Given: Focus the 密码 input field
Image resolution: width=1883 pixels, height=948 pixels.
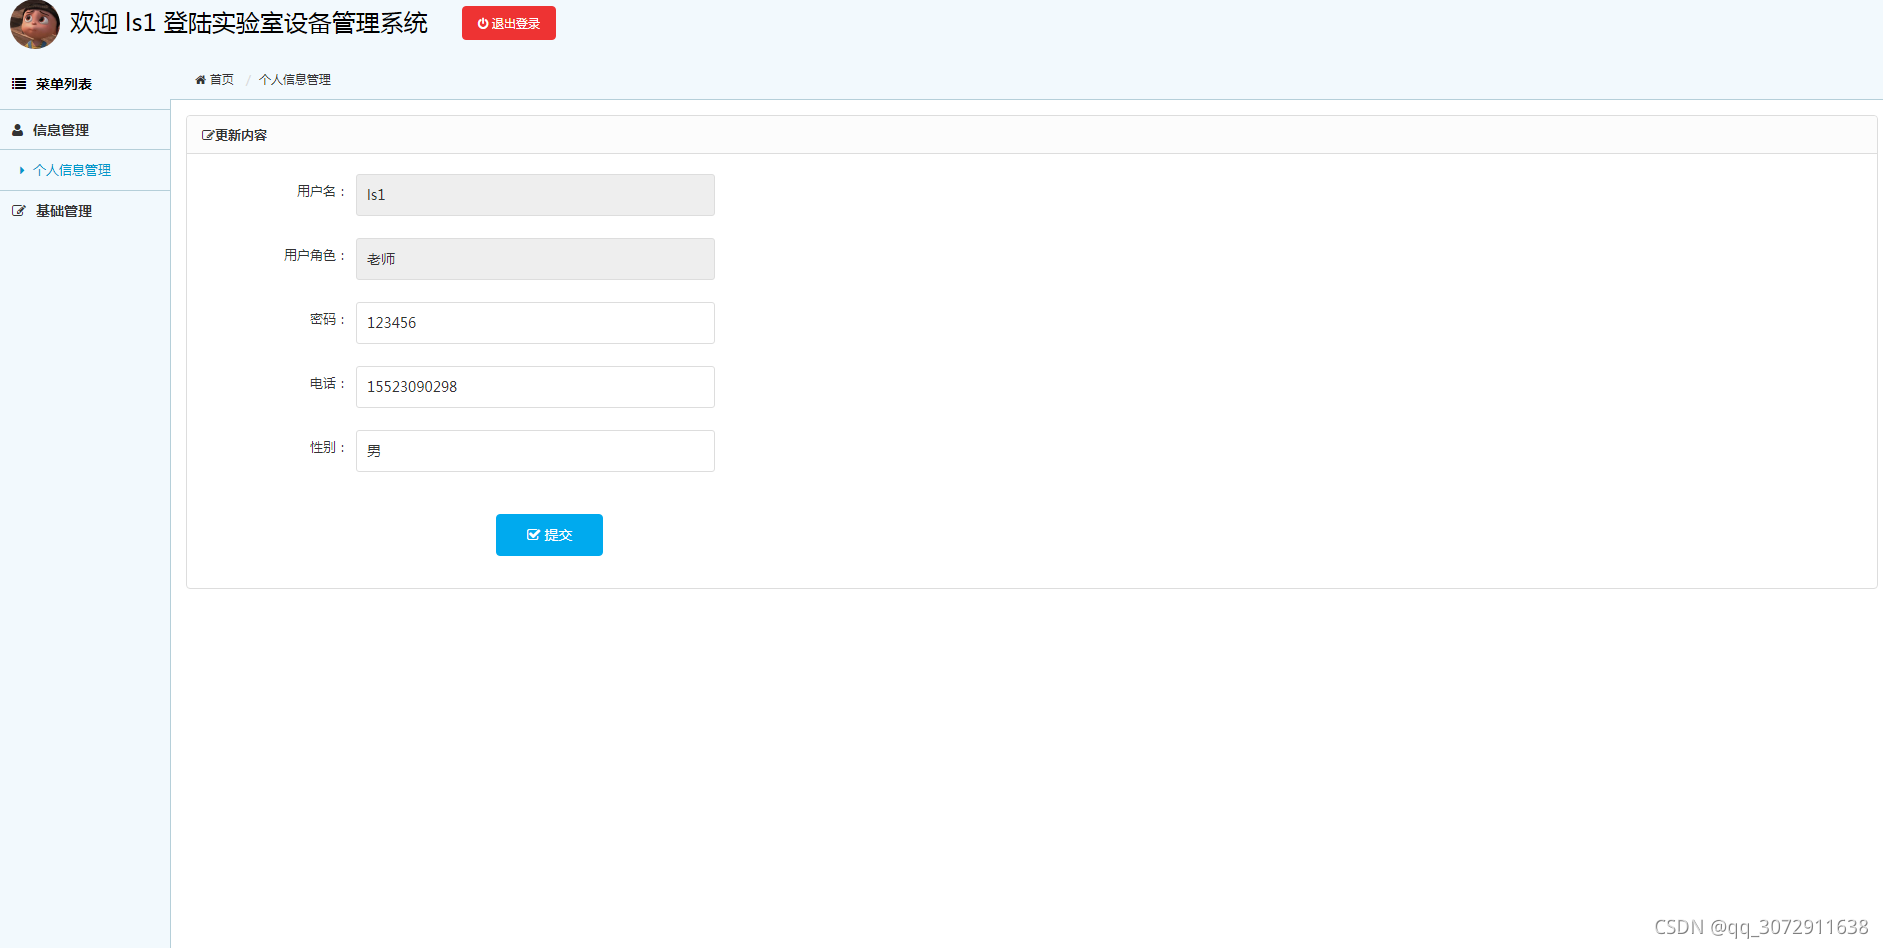Looking at the screenshot, I should pyautogui.click(x=535, y=323).
